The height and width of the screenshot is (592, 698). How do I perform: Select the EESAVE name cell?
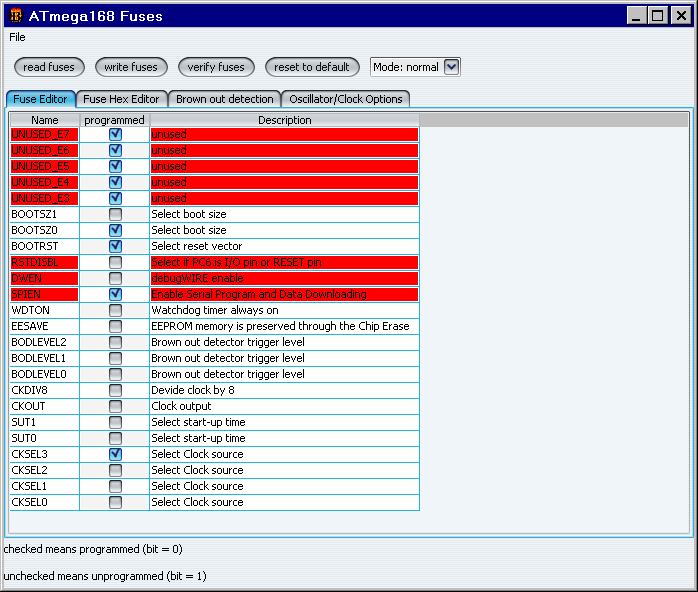point(45,327)
